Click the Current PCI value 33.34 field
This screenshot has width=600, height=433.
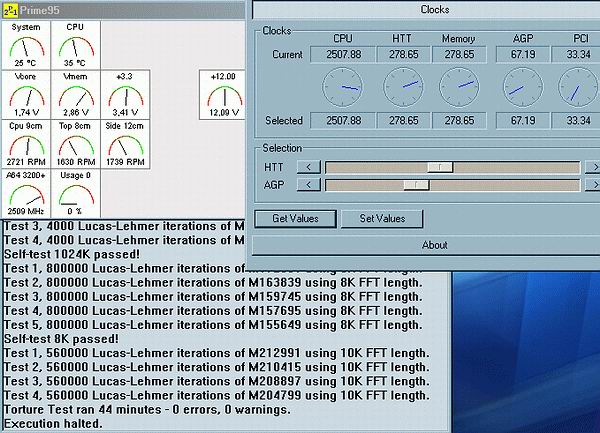point(576,54)
